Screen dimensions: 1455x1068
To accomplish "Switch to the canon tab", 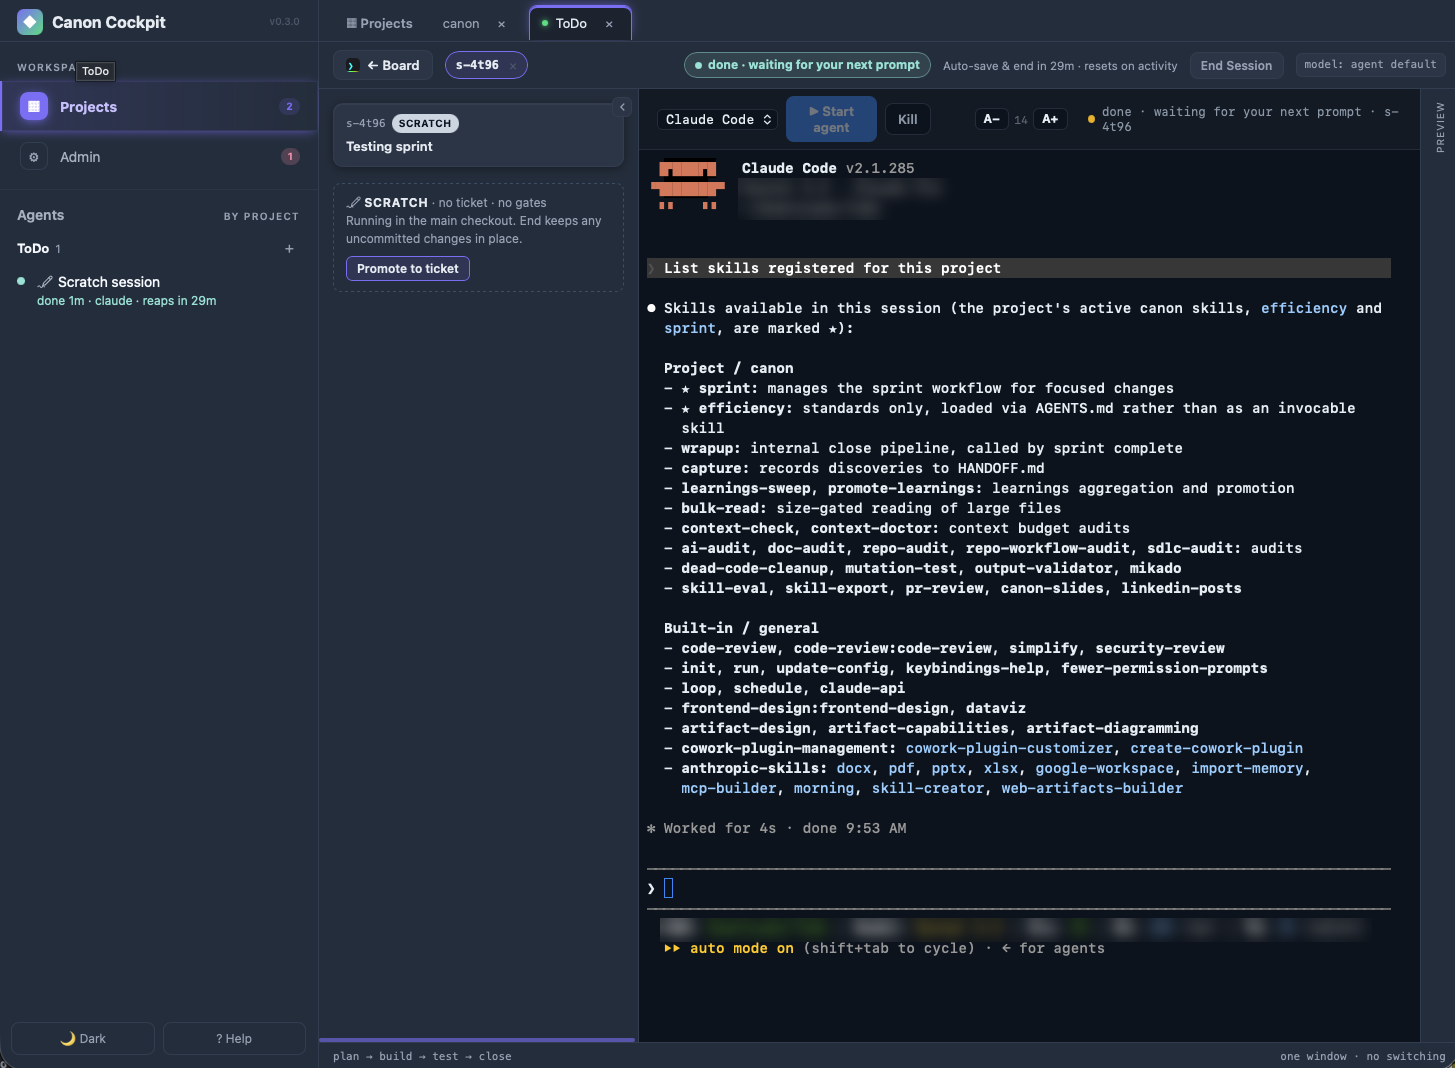I will [461, 24].
